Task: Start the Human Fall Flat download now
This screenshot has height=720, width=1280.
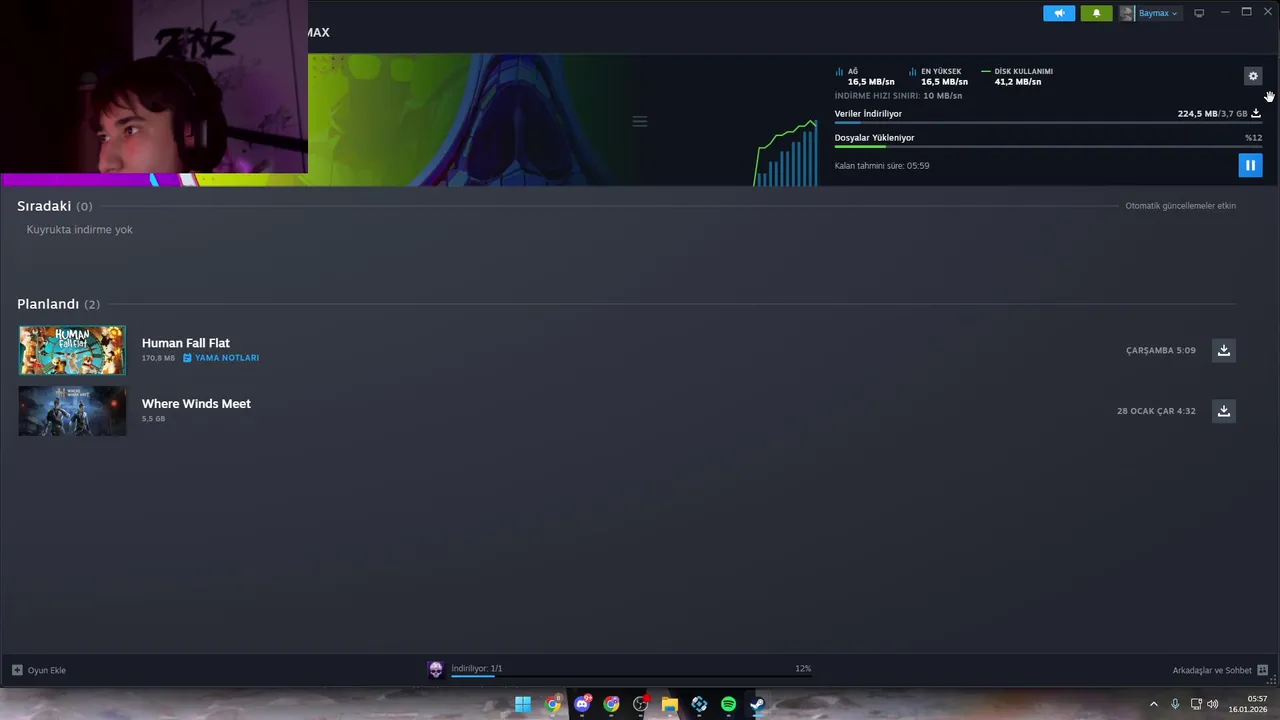Action: 1223,350
